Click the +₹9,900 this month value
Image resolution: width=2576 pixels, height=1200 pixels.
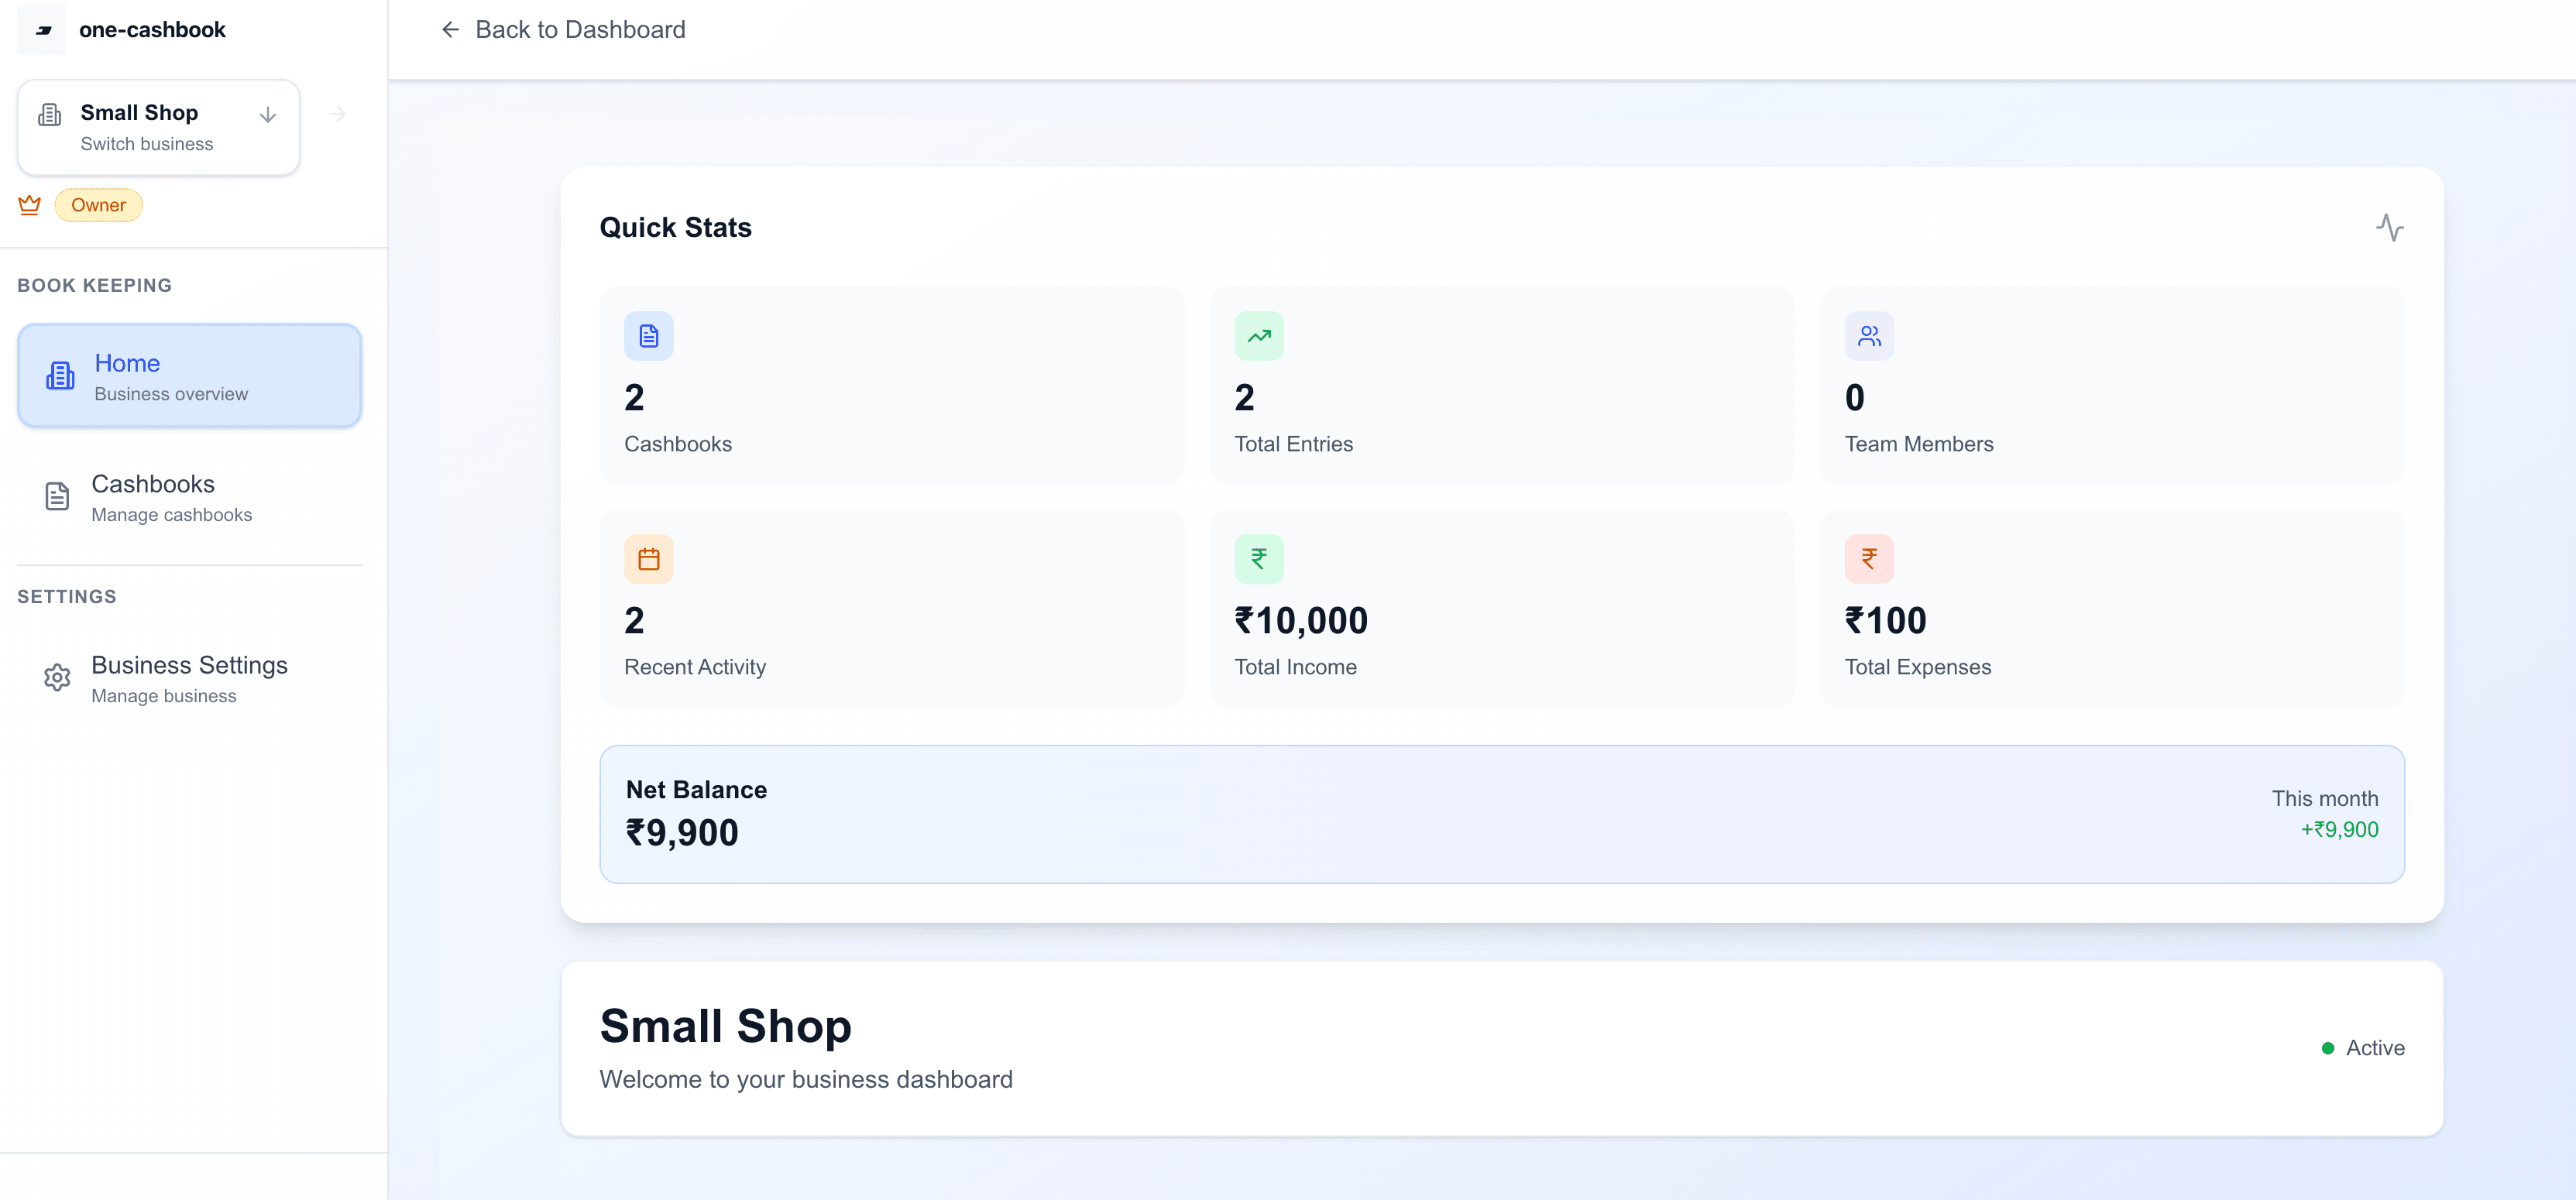point(2339,830)
